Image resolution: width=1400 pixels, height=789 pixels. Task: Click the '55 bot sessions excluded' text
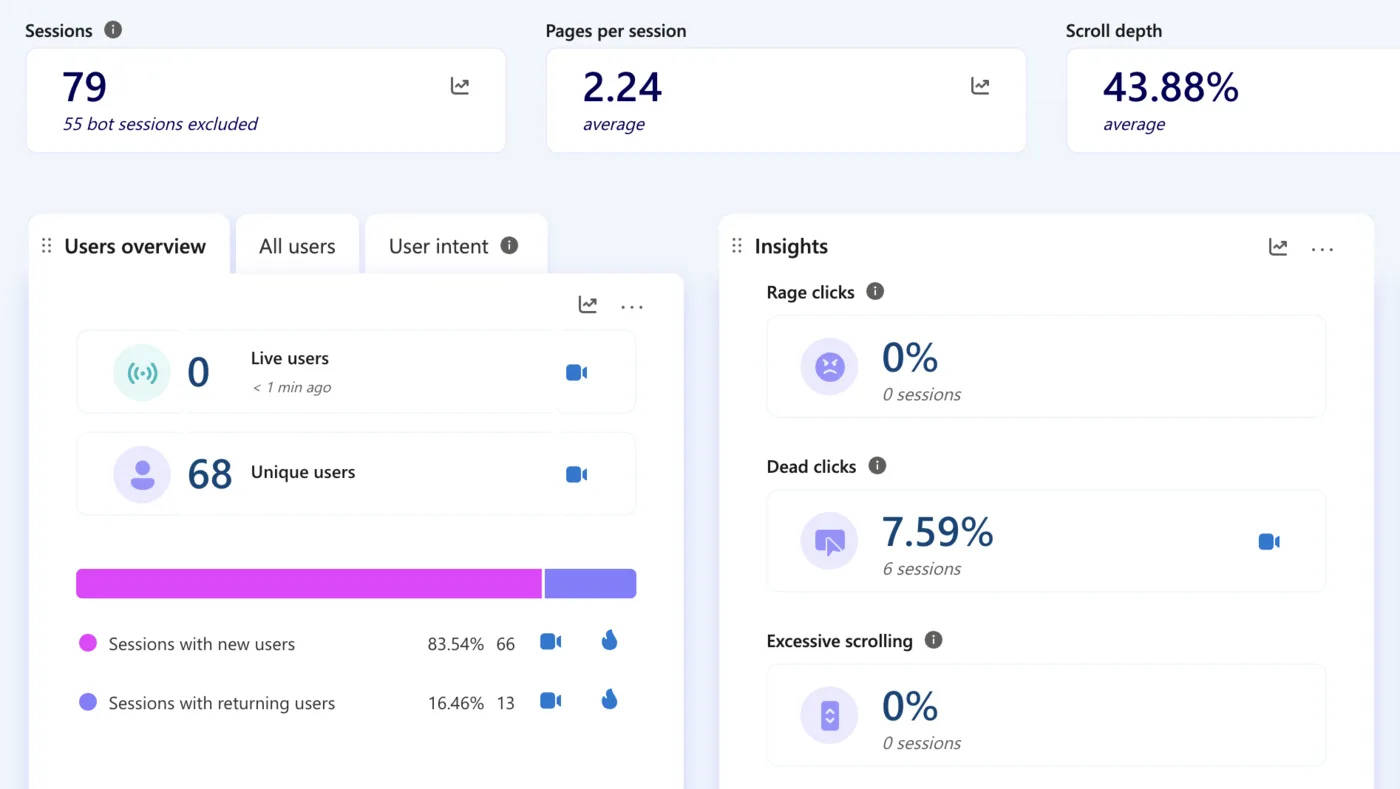(x=160, y=124)
